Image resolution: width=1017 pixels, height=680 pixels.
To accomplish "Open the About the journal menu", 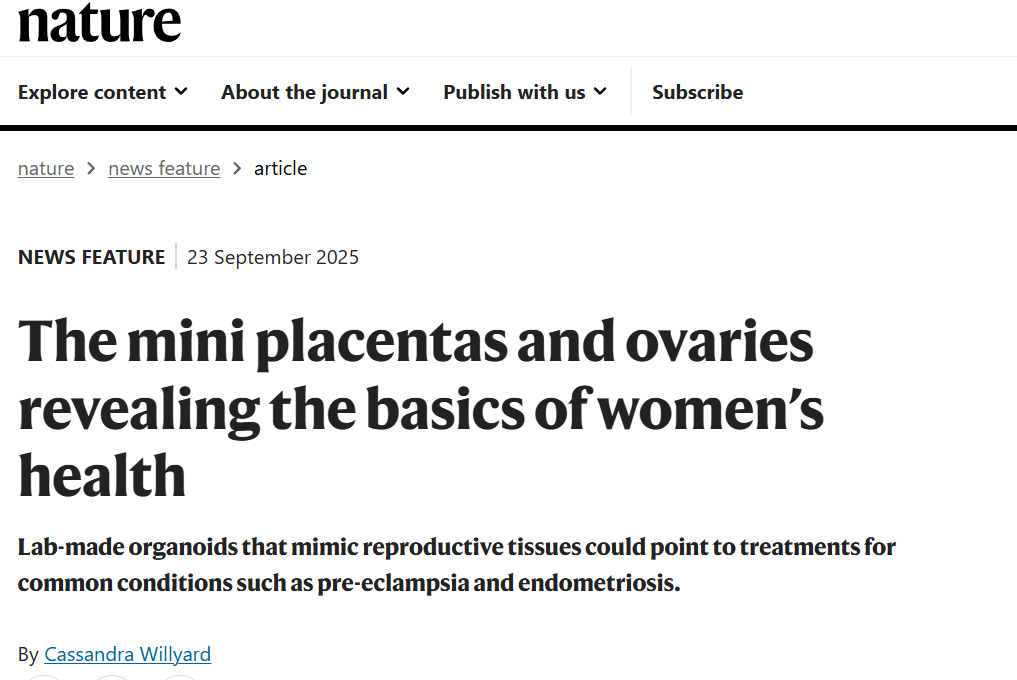I will (304, 92).
